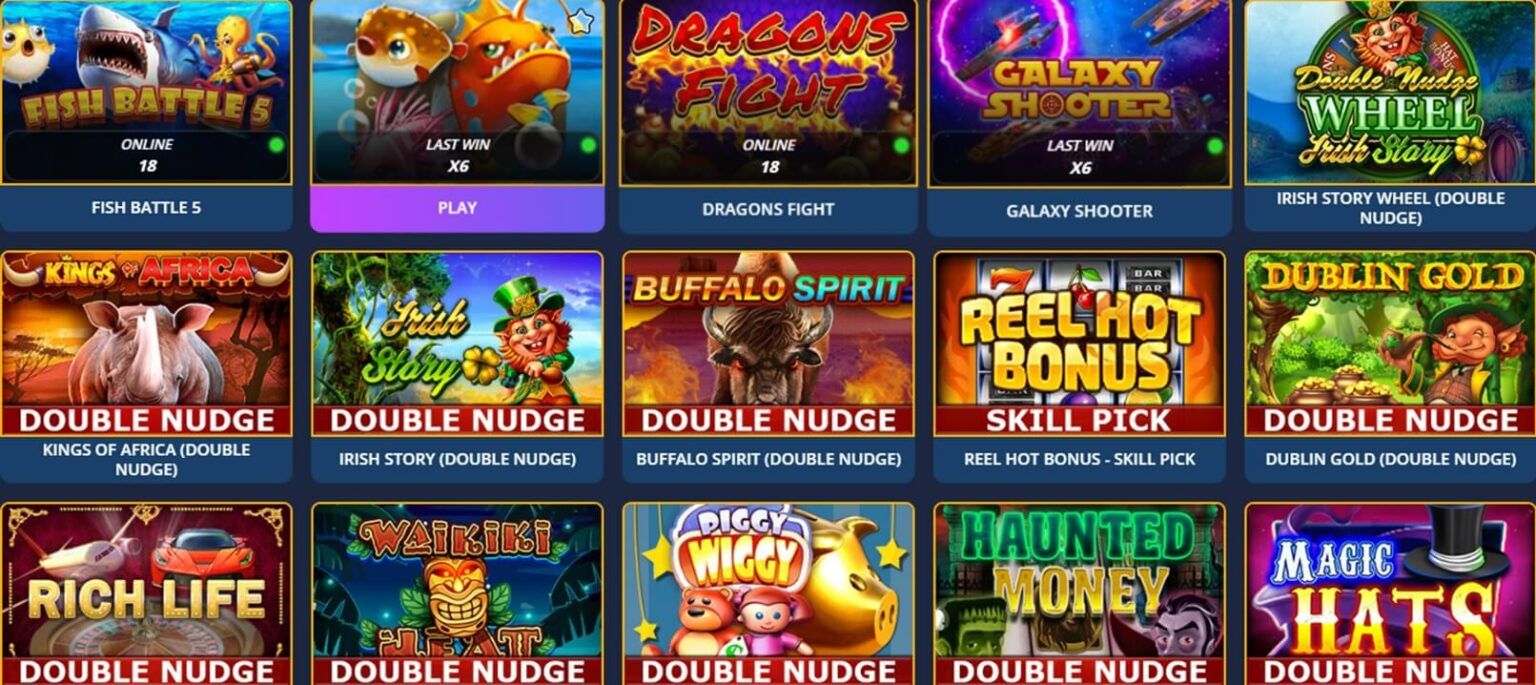Screen dimensions: 1536x685
Task: Click the purple PLAY button
Action: [457, 208]
